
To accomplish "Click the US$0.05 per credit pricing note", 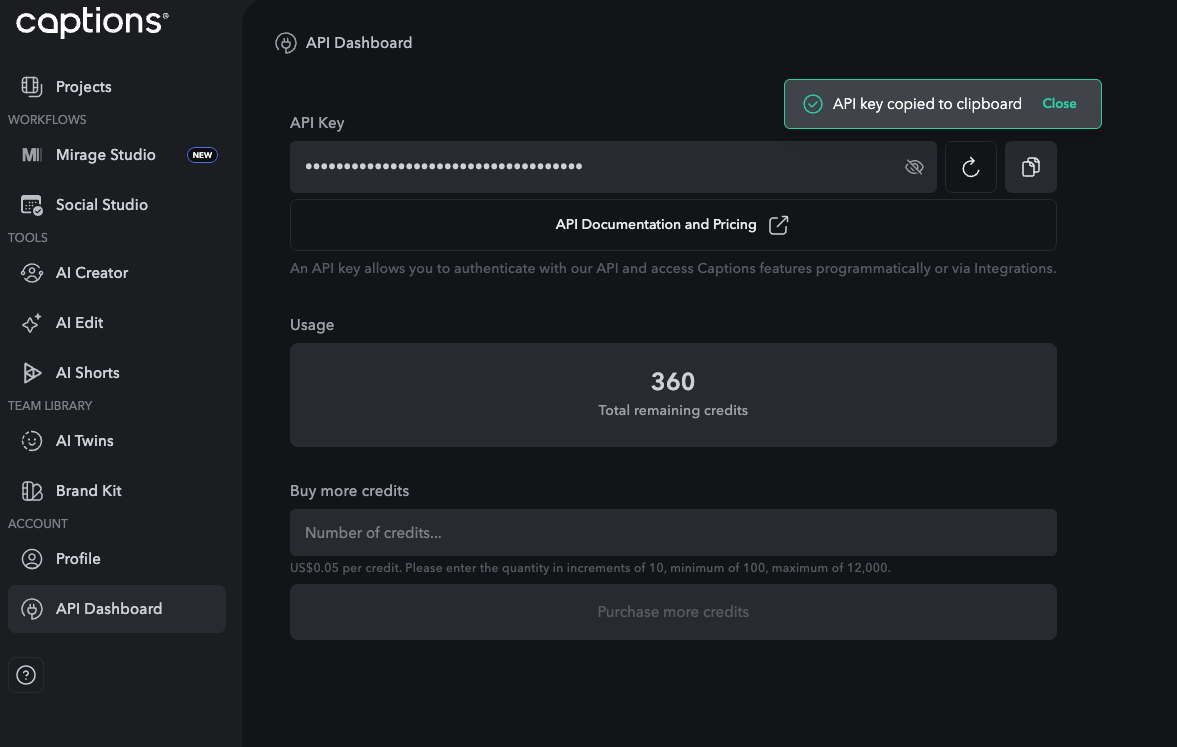I will 590,568.
